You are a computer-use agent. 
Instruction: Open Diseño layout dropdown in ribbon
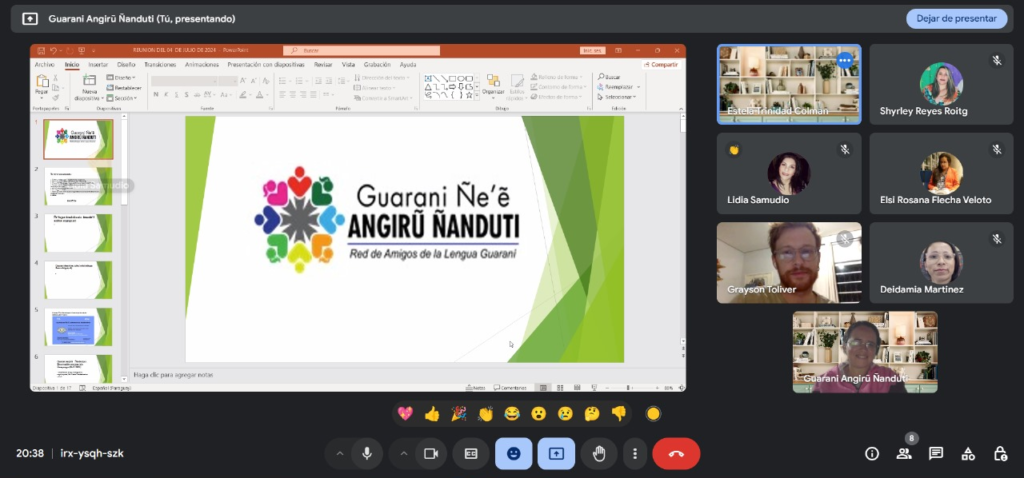pos(121,78)
